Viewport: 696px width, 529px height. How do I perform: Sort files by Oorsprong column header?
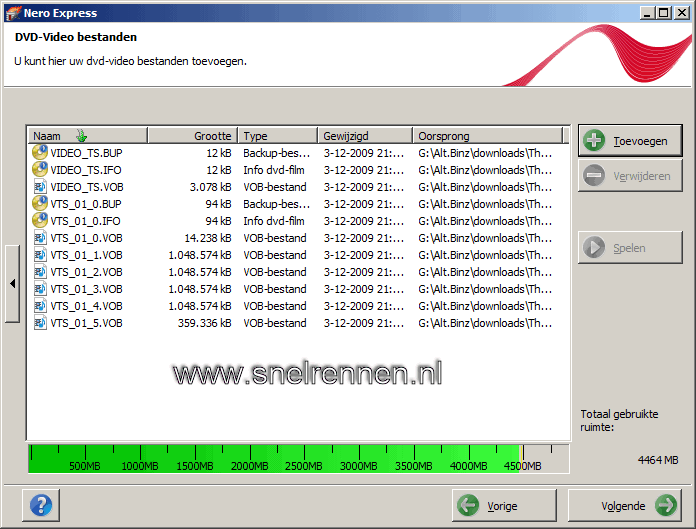[487, 135]
